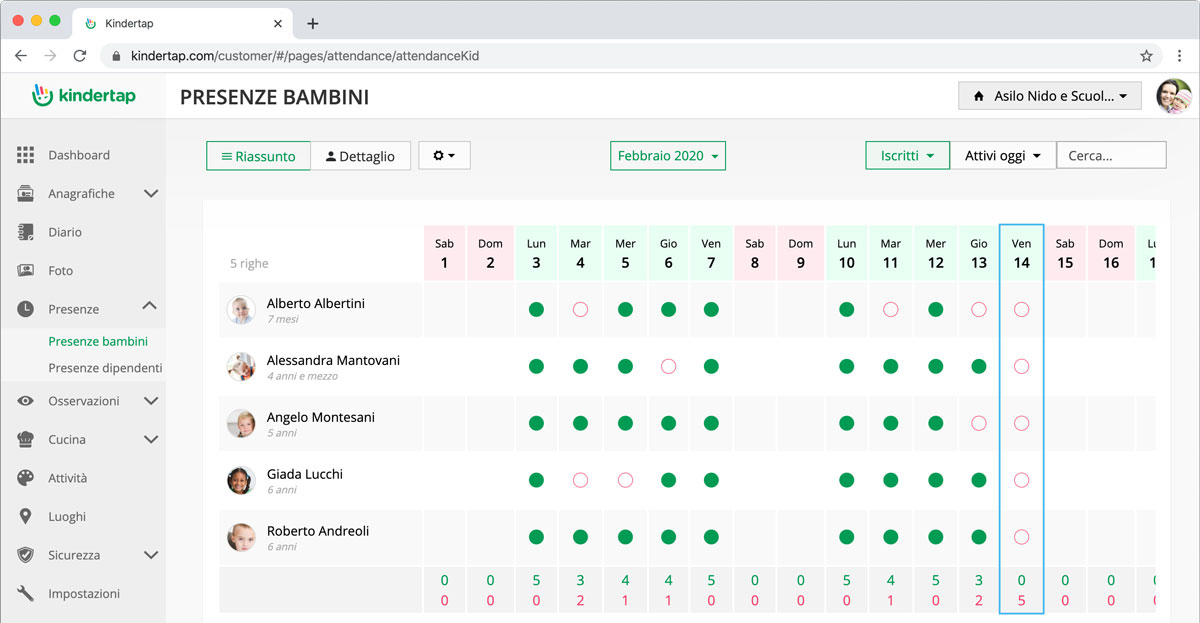Toggle Alessandra Mantovani's absence on Gio 6
Viewport: 1200px width, 623px height.
[x=668, y=367]
